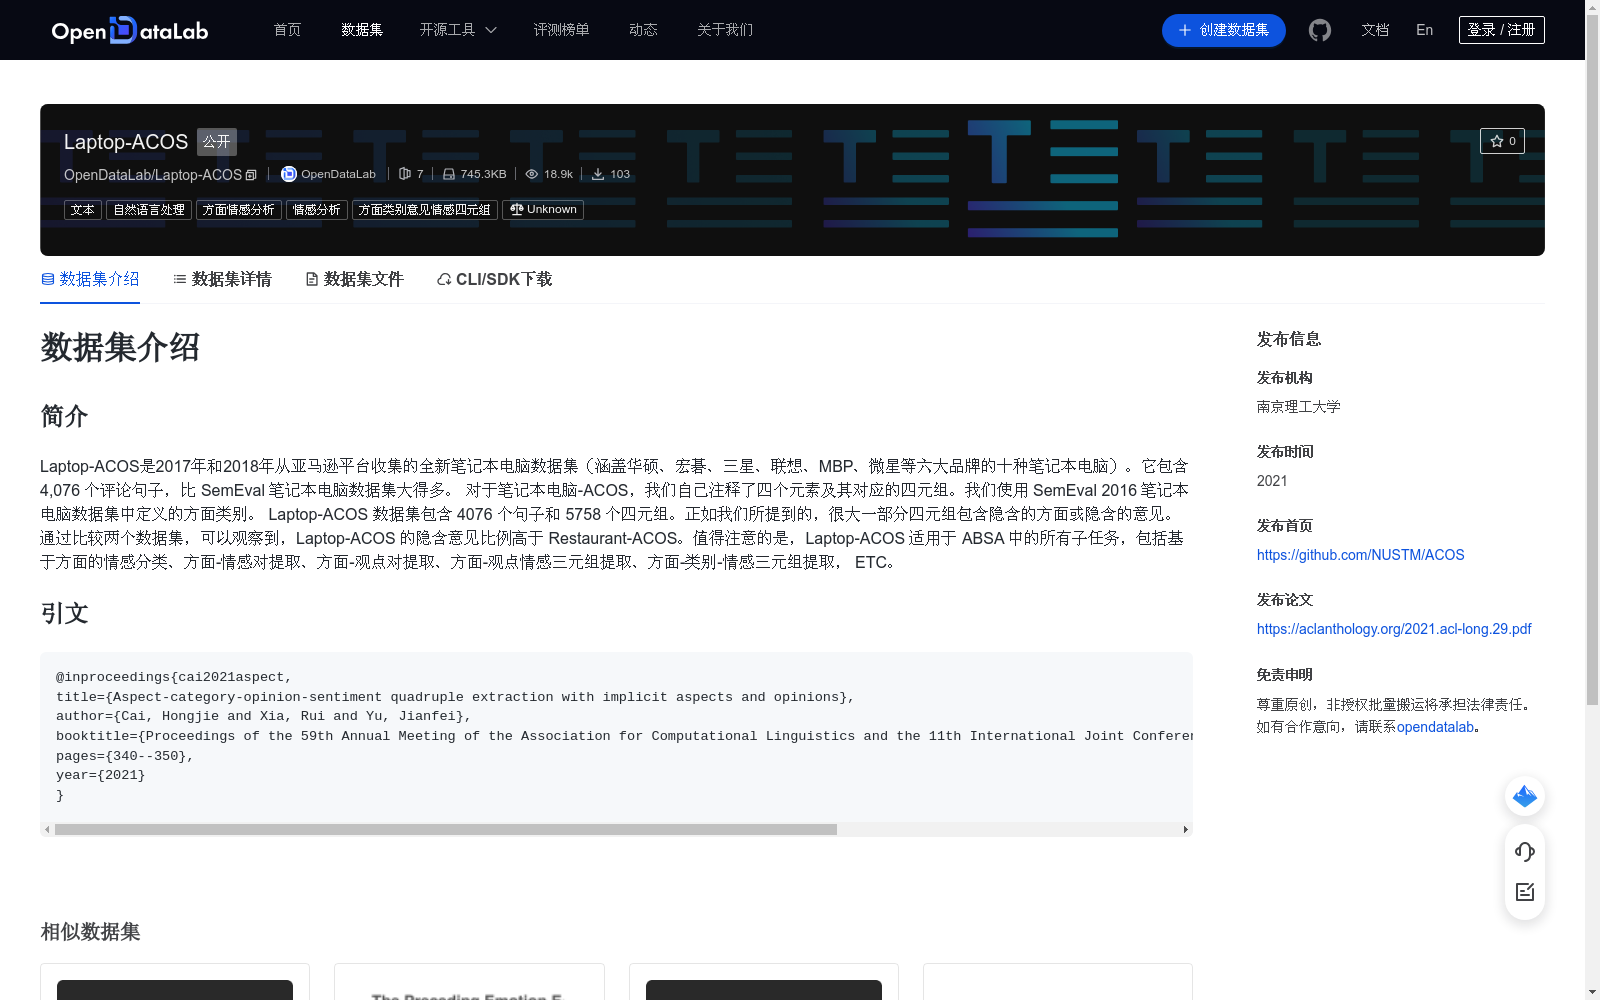This screenshot has height=1000, width=1600.
Task: Switch to 数据集详情 tab
Action: pos(222,279)
